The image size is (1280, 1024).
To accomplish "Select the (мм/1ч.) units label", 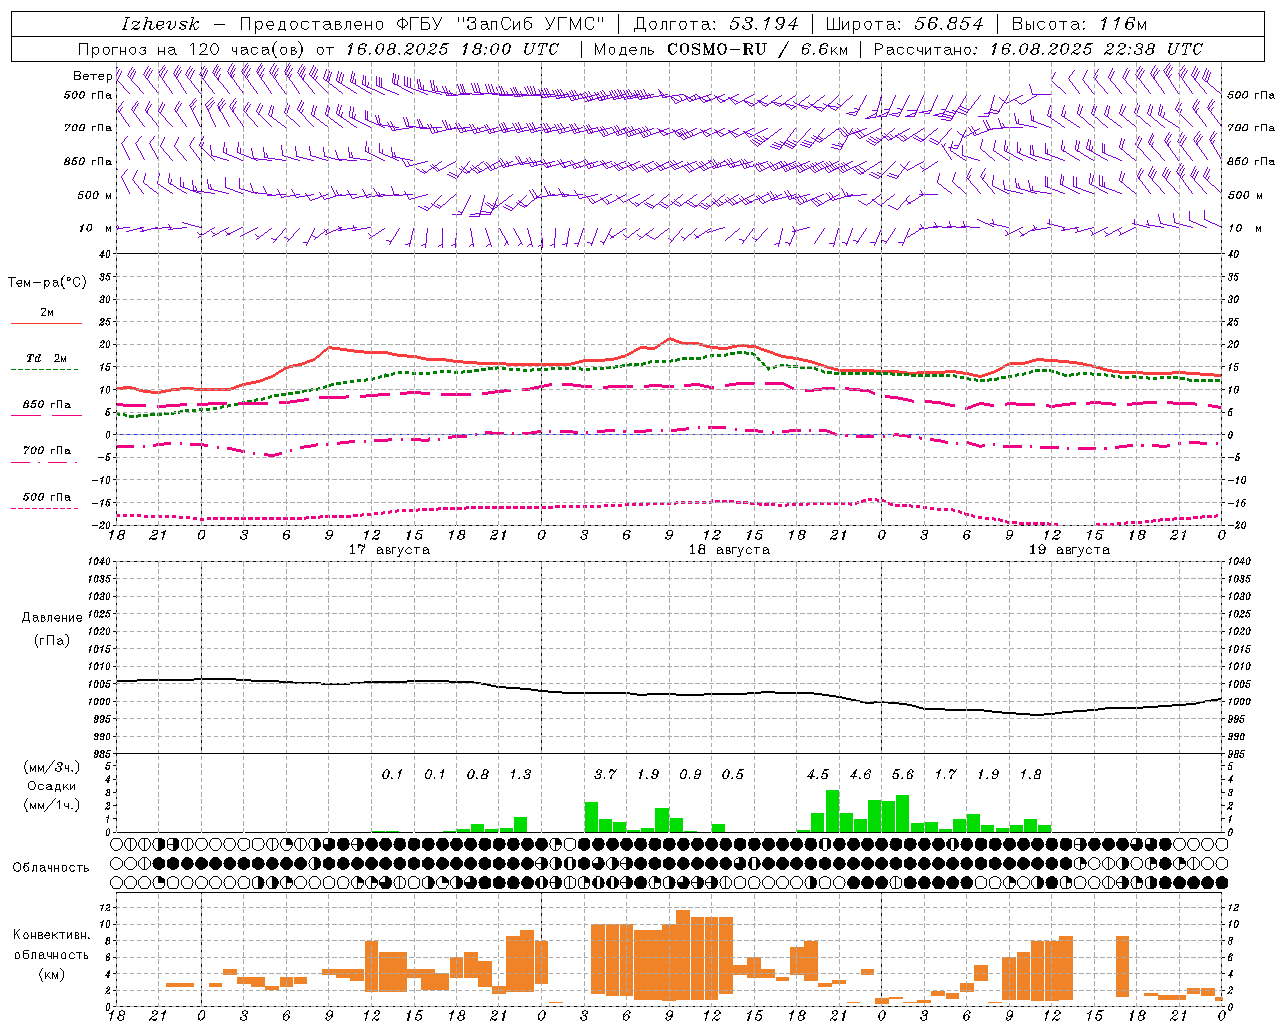I will point(52,805).
